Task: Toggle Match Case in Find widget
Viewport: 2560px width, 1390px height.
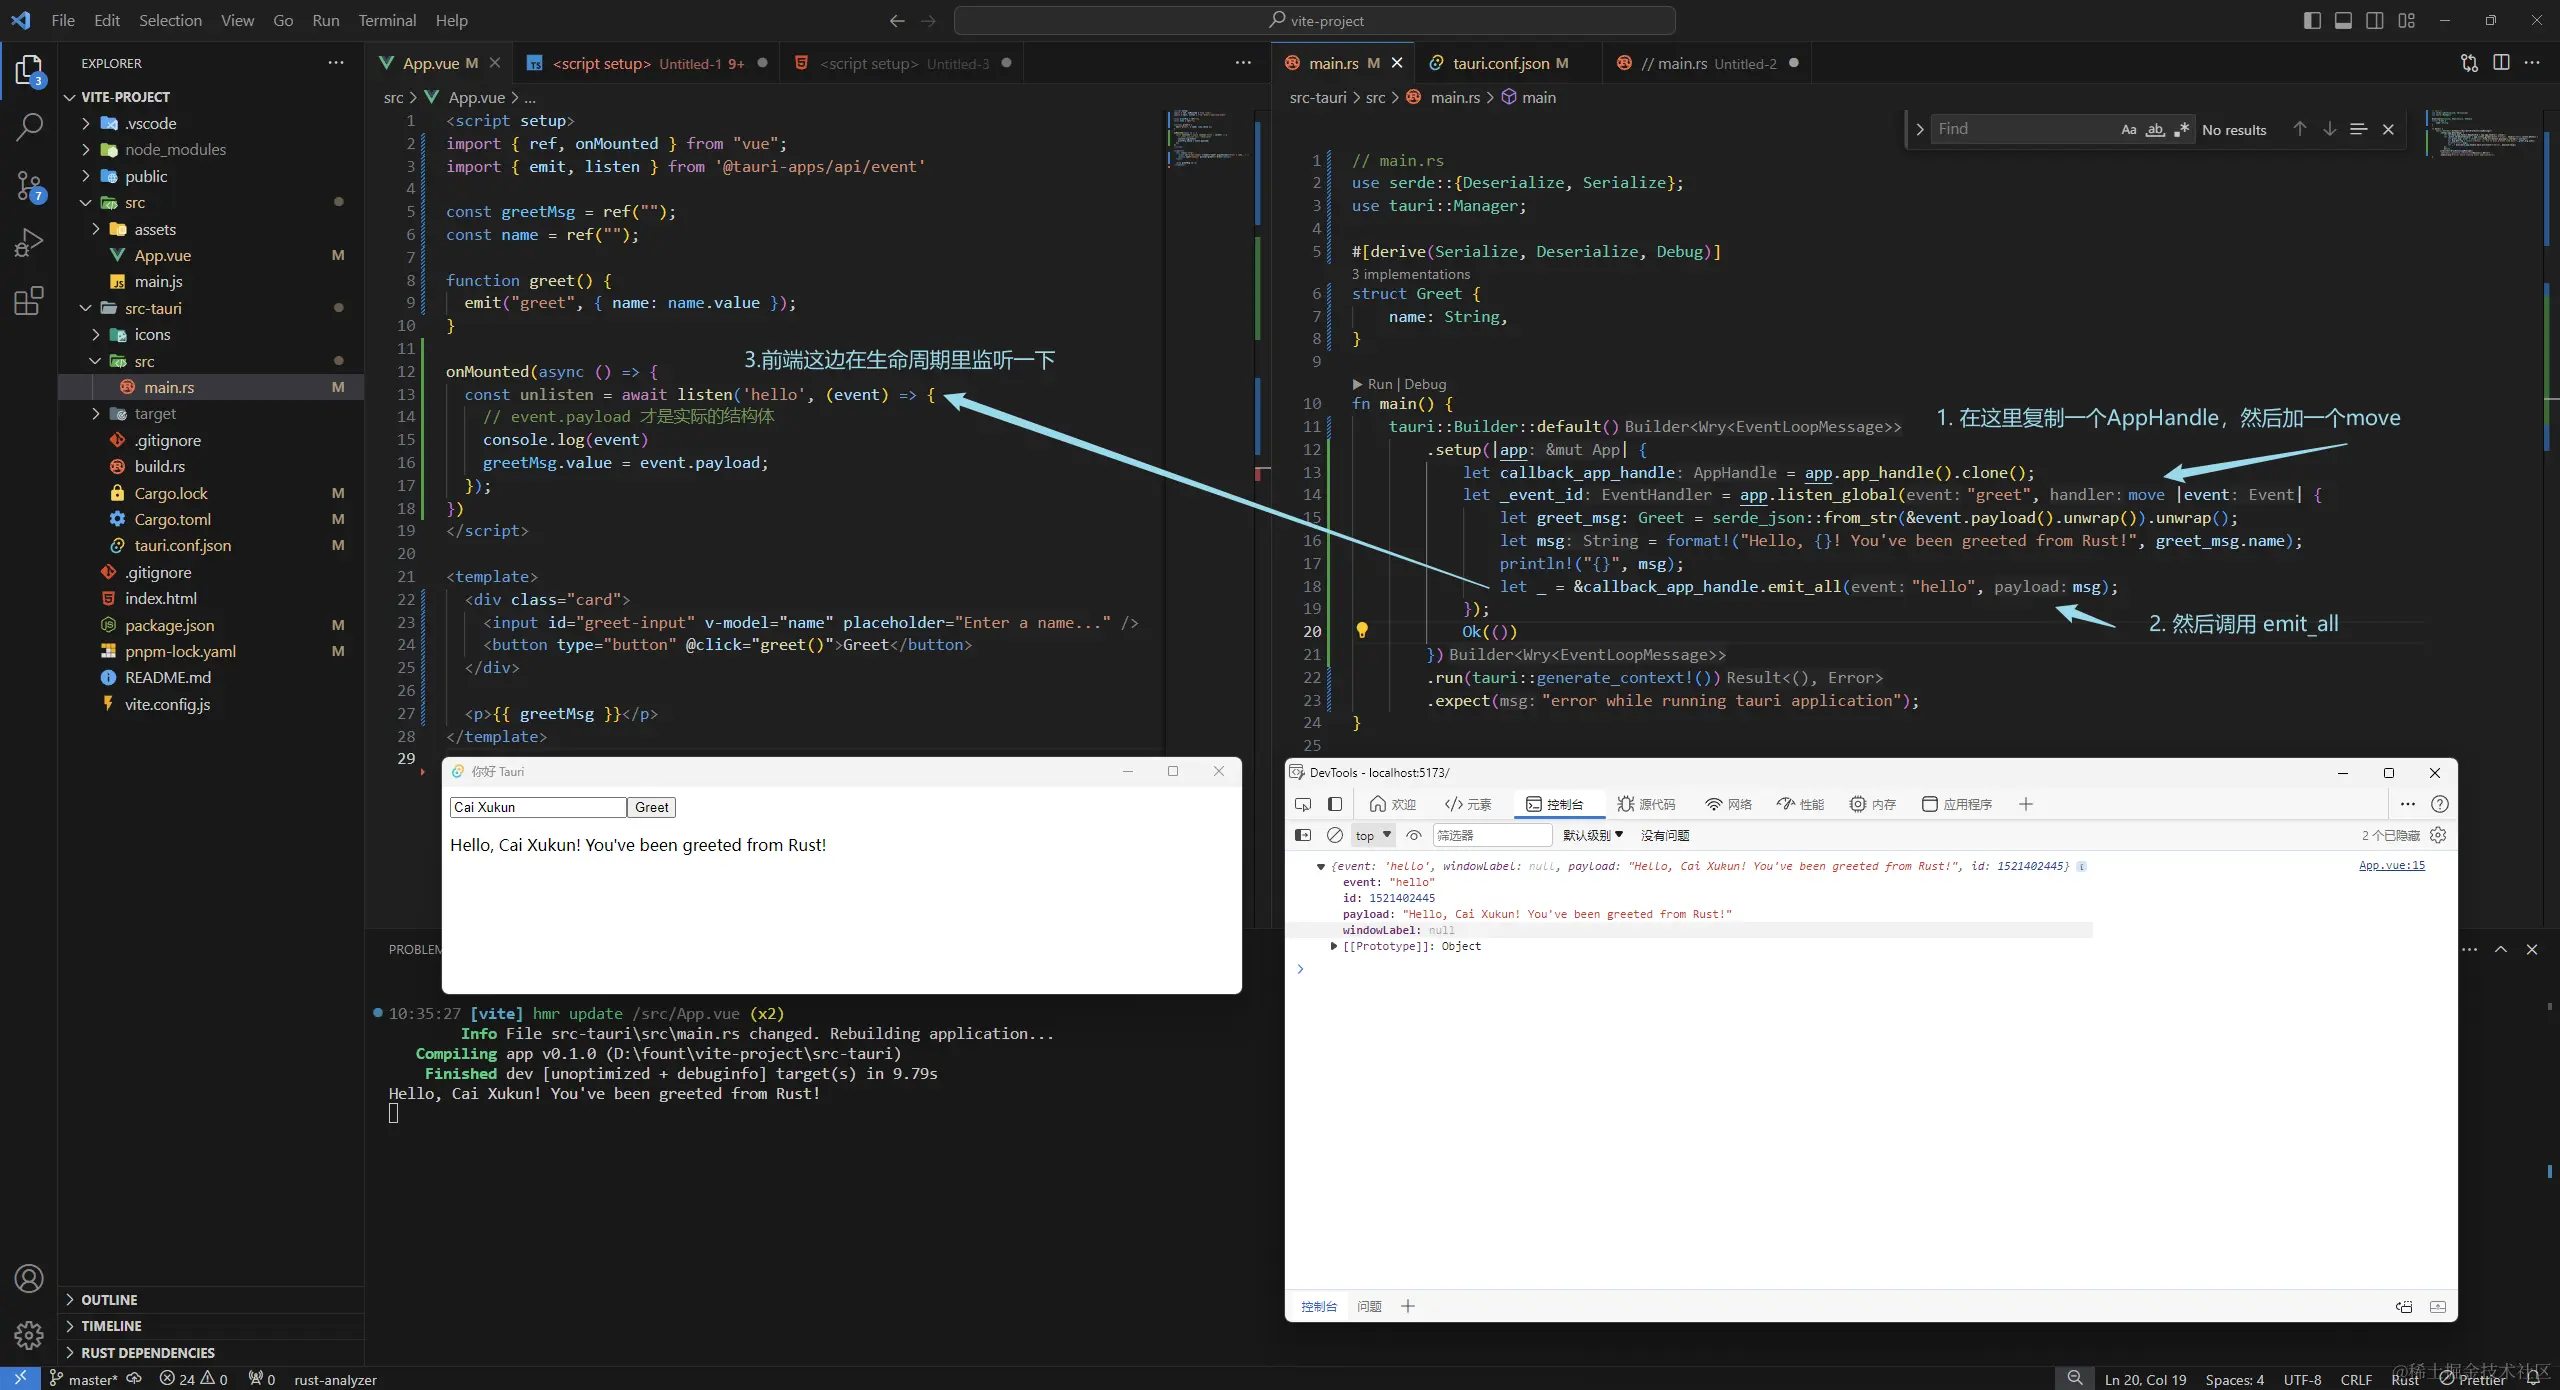Action: 2128,130
